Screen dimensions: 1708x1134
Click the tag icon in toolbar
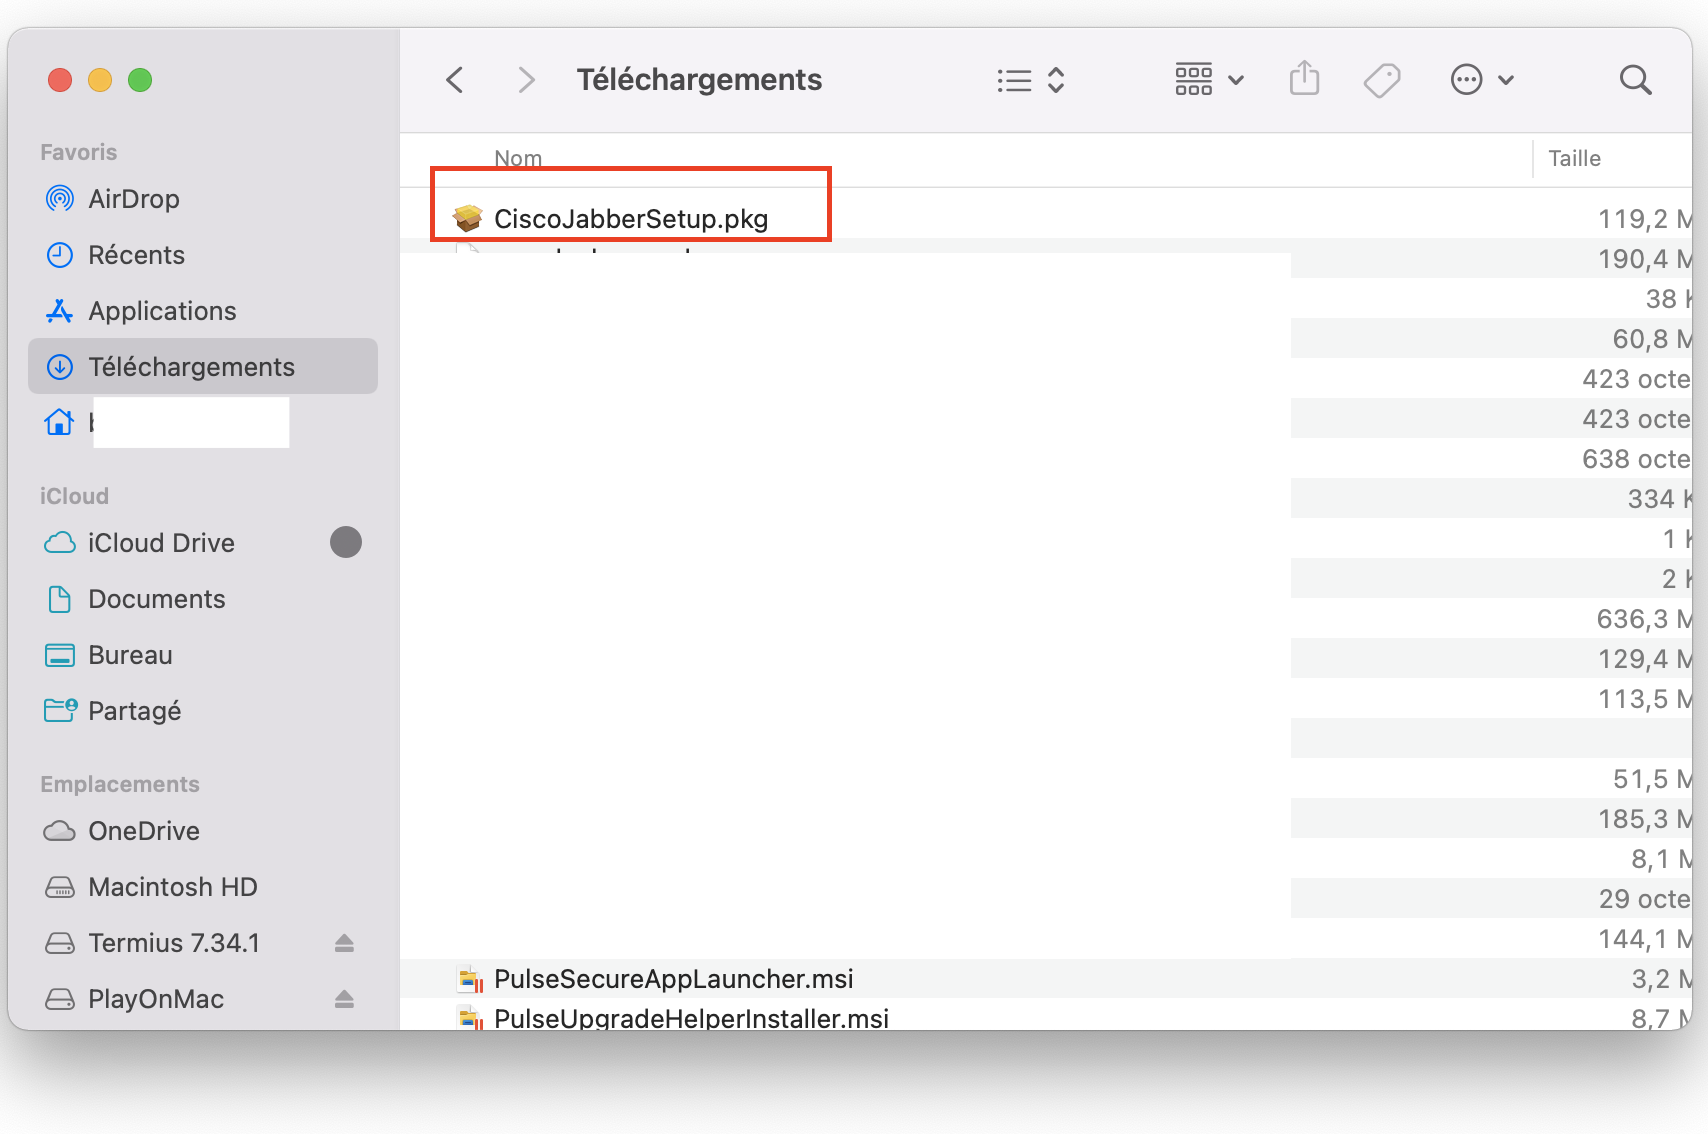1381,80
